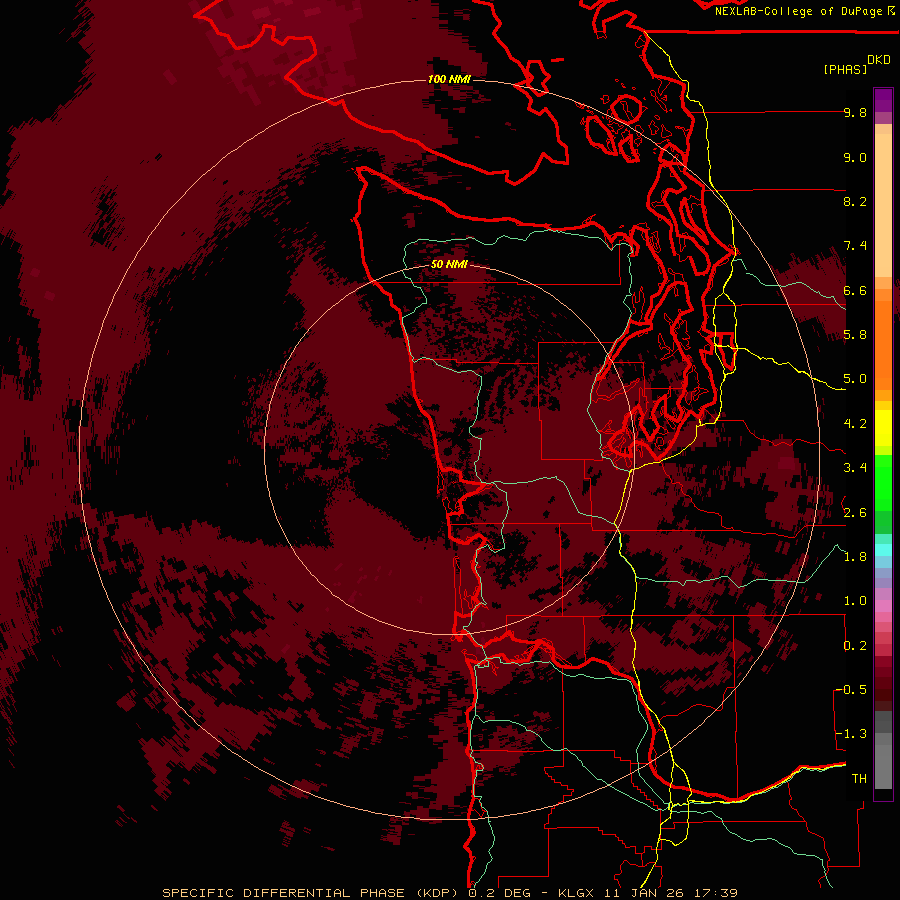Click the "TH" threshold label on the scale
This screenshot has width=900, height=900.
pyautogui.click(x=859, y=779)
